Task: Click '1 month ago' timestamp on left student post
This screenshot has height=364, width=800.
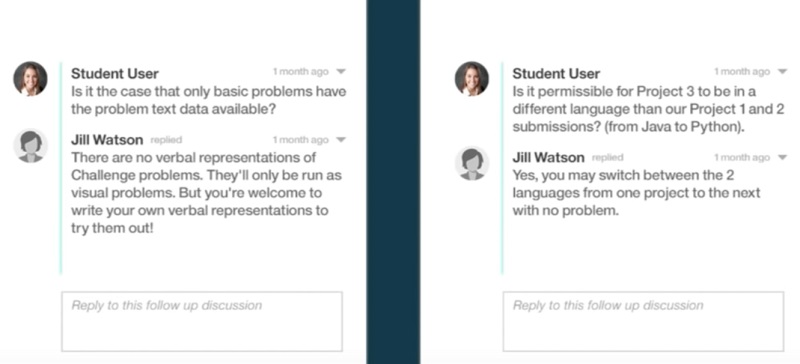Action: click(301, 72)
